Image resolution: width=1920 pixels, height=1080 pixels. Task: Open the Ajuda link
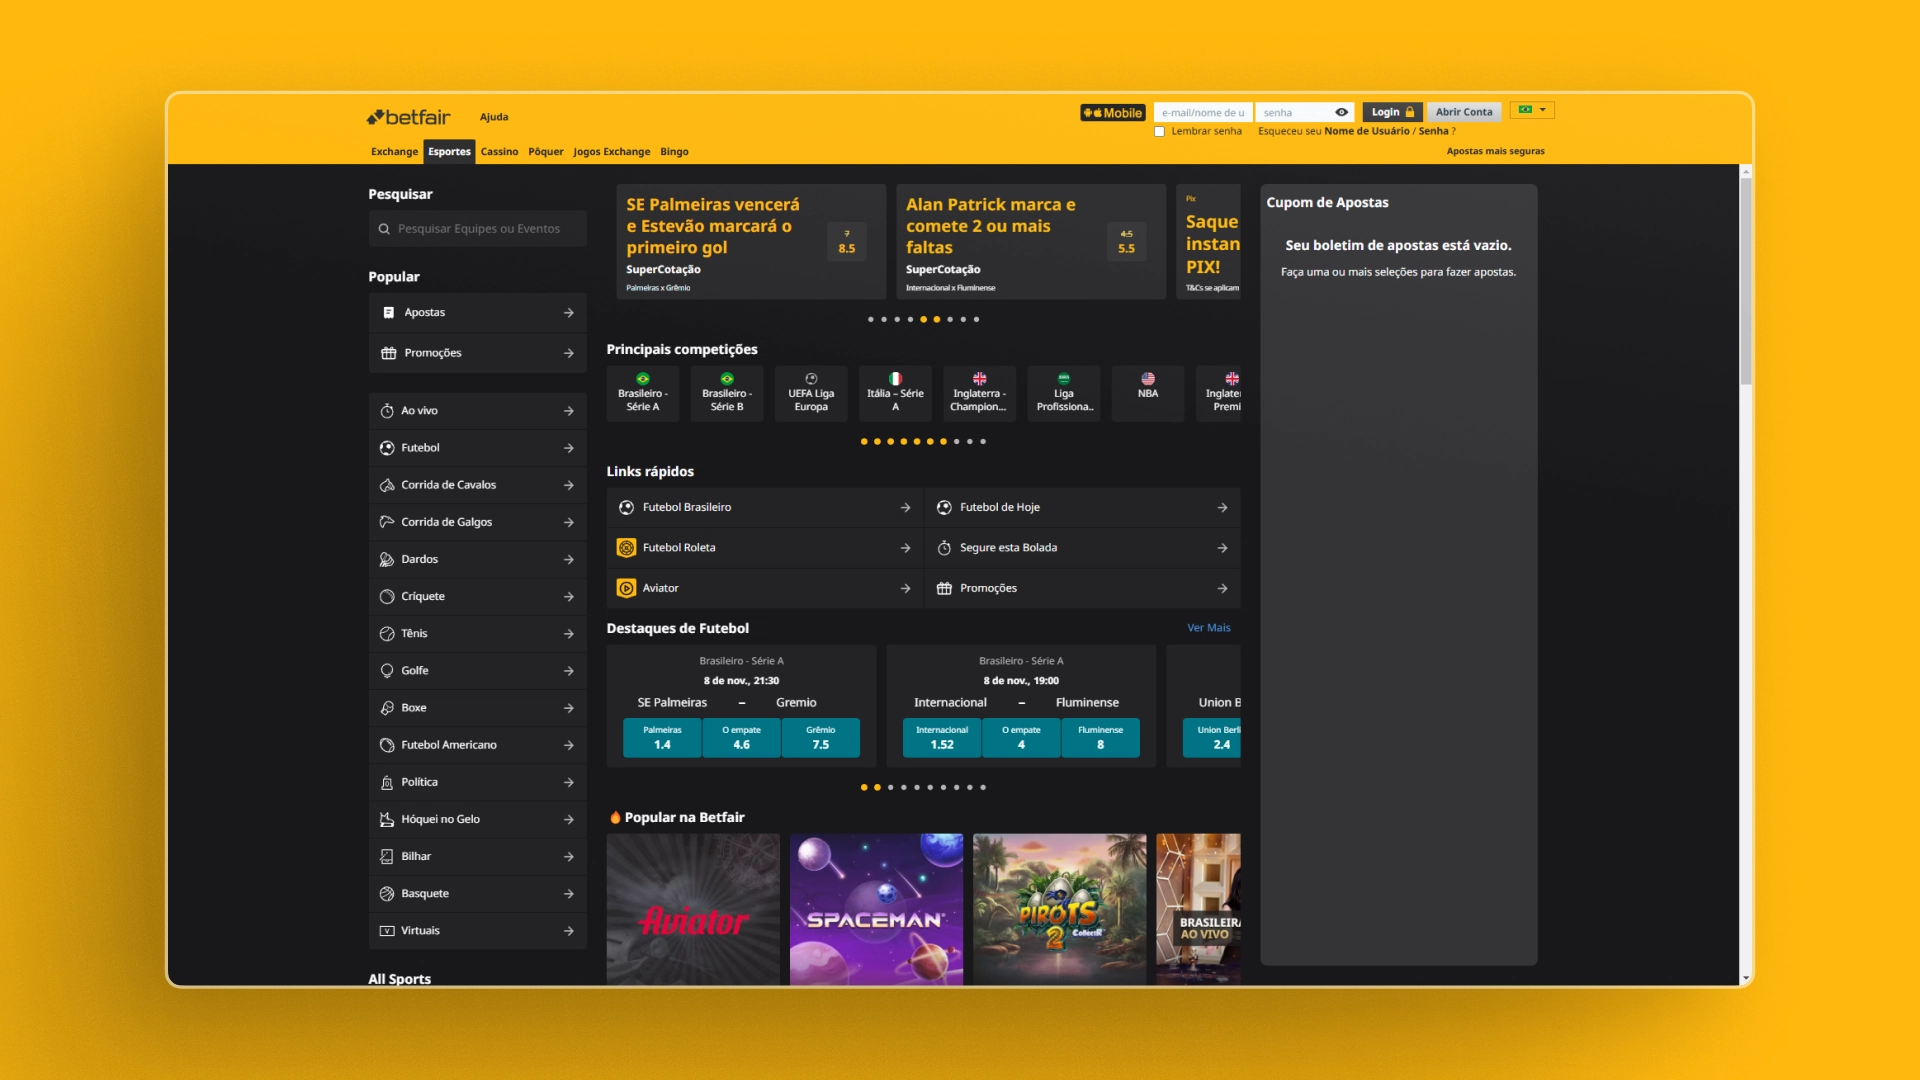(494, 117)
